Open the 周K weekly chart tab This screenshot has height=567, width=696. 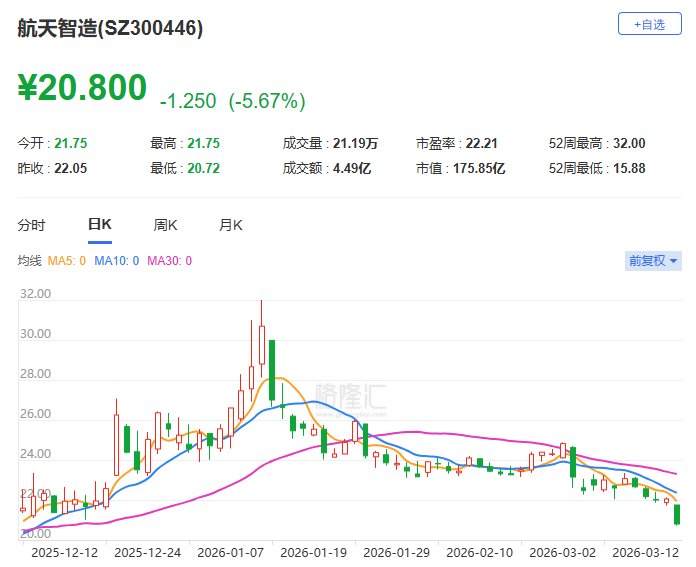(x=165, y=225)
